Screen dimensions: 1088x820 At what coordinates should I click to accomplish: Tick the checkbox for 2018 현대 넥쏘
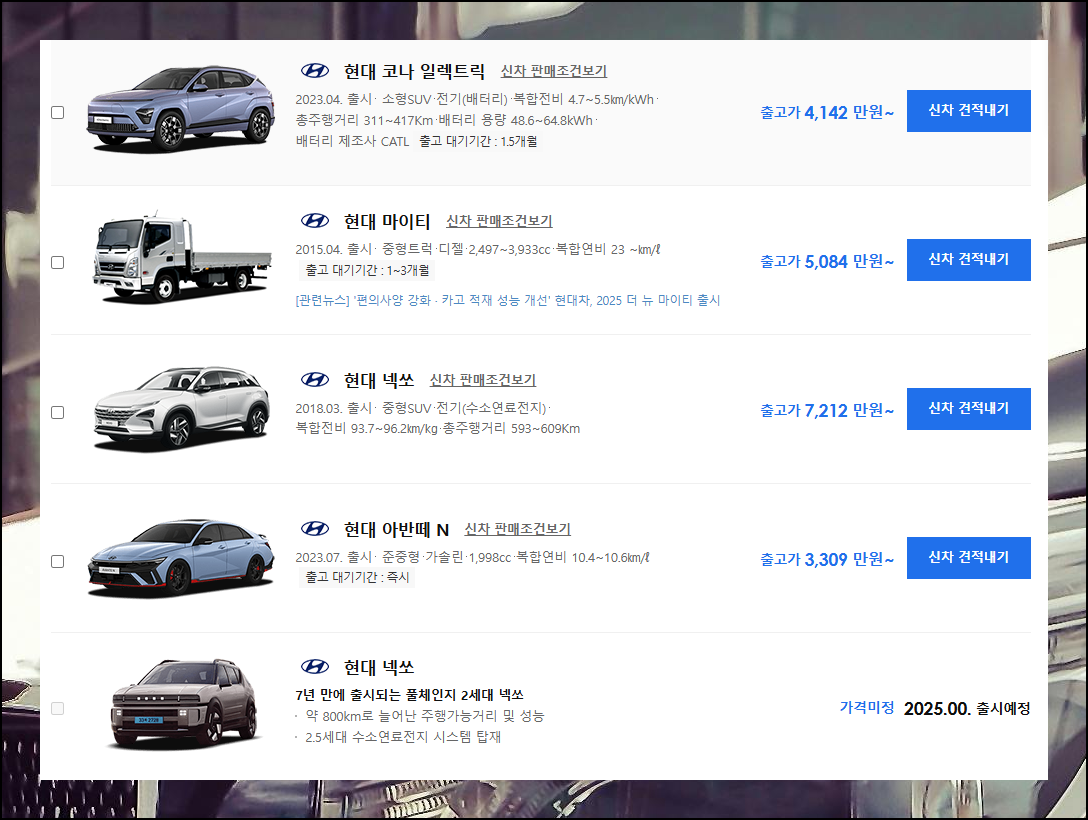click(58, 412)
